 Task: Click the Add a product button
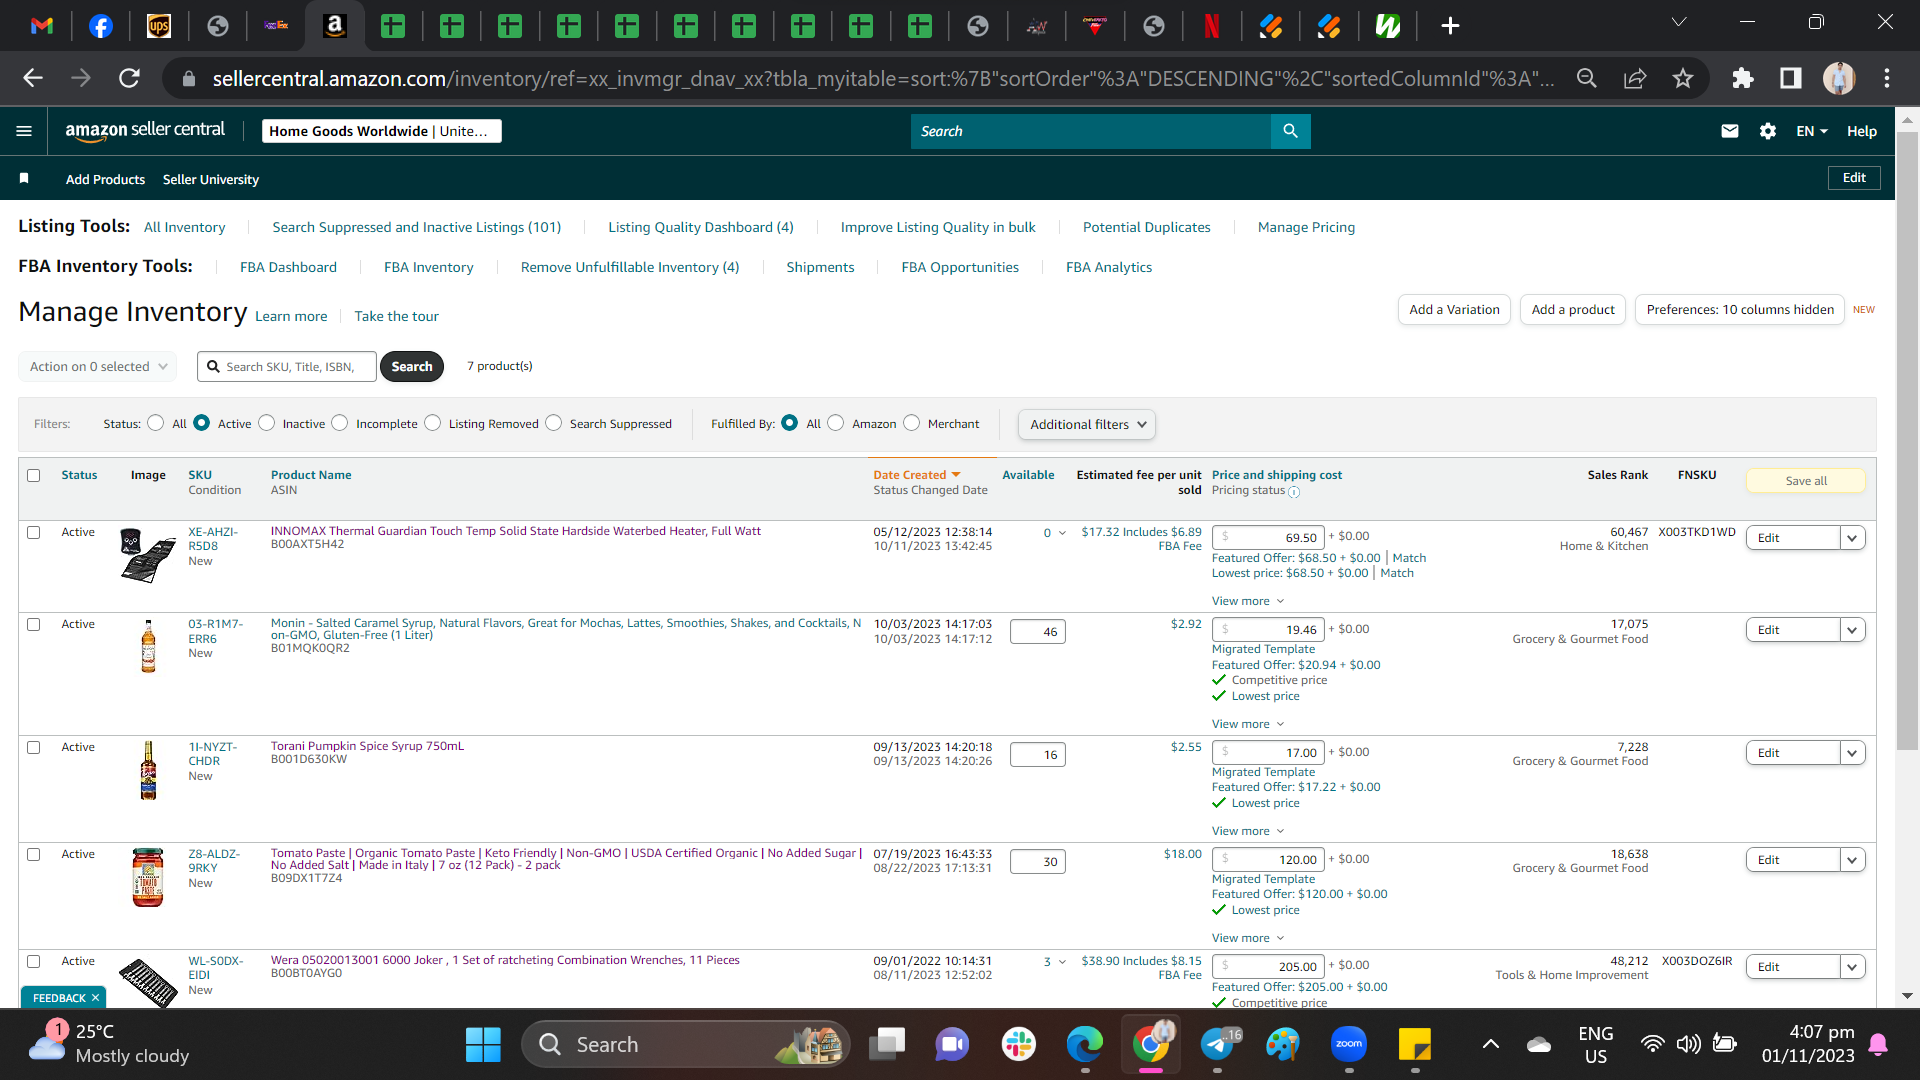(x=1573, y=310)
